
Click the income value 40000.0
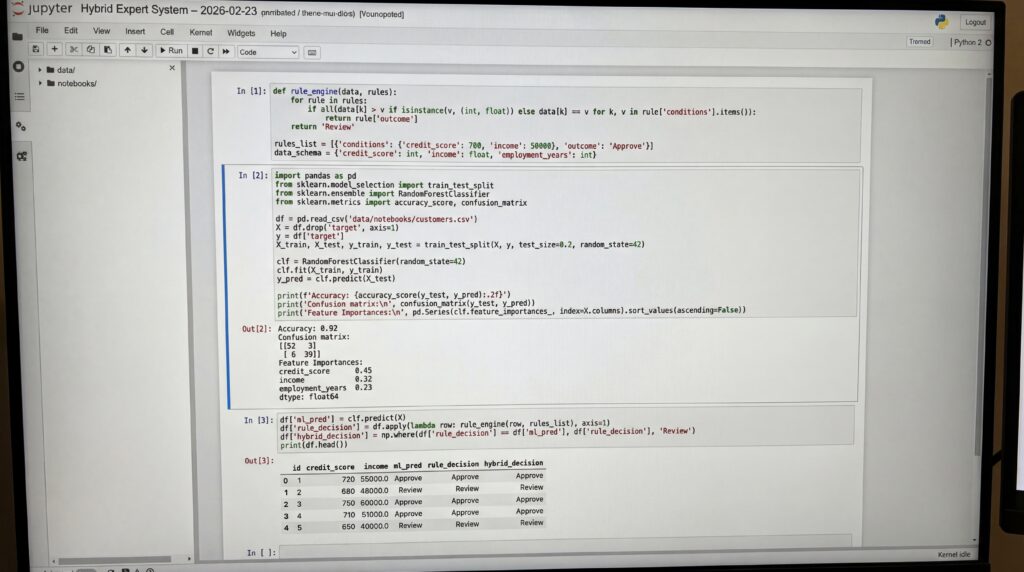(x=375, y=526)
